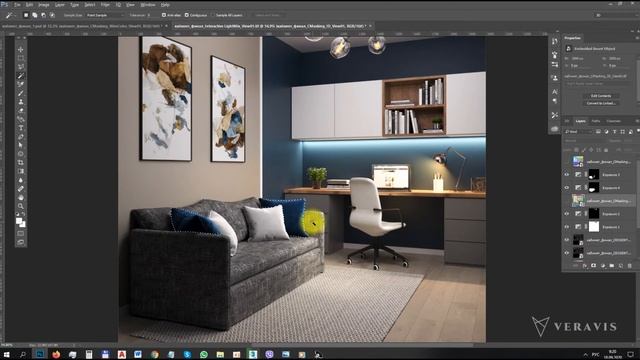Select the Rectangular Marquee tool

click(20, 58)
